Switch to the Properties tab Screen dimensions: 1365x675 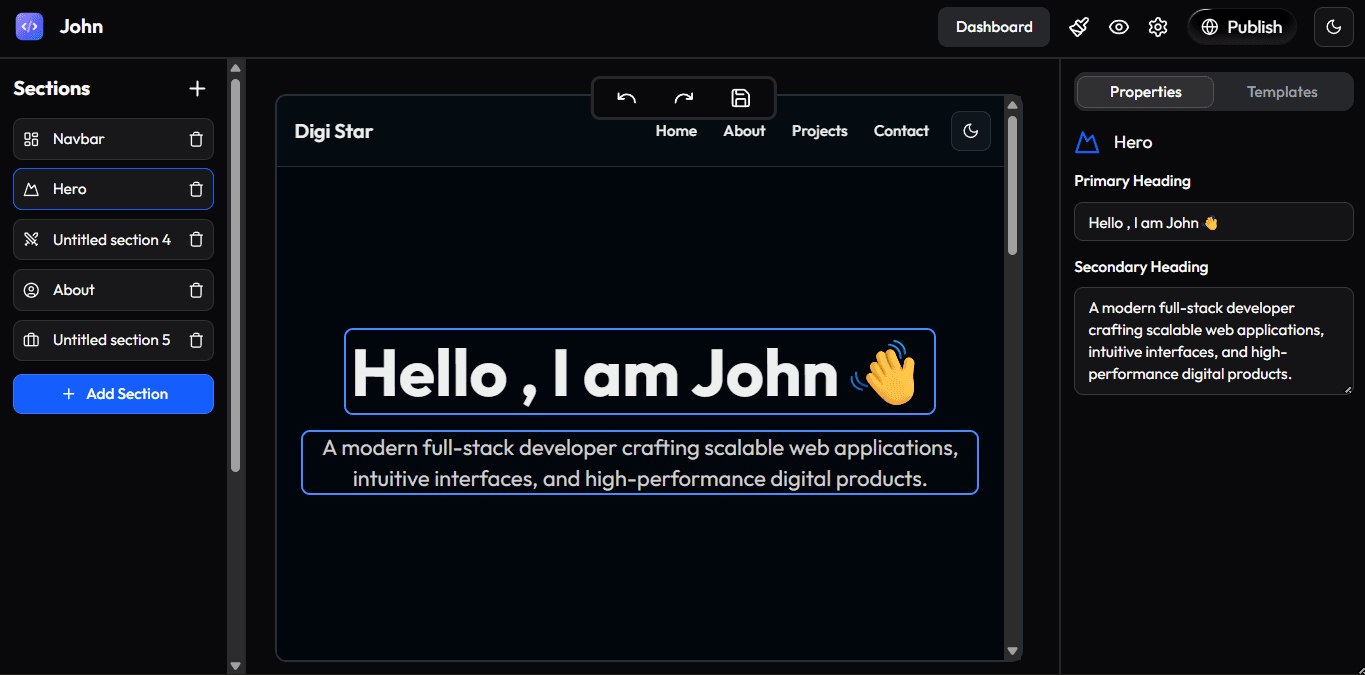pyautogui.click(x=1145, y=92)
